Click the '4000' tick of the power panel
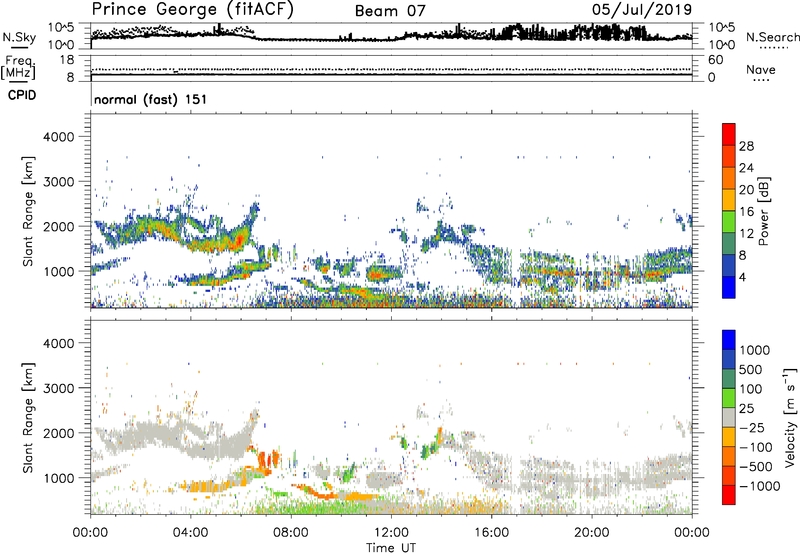Image resolution: width=800 pixels, height=554 pixels. point(59,137)
